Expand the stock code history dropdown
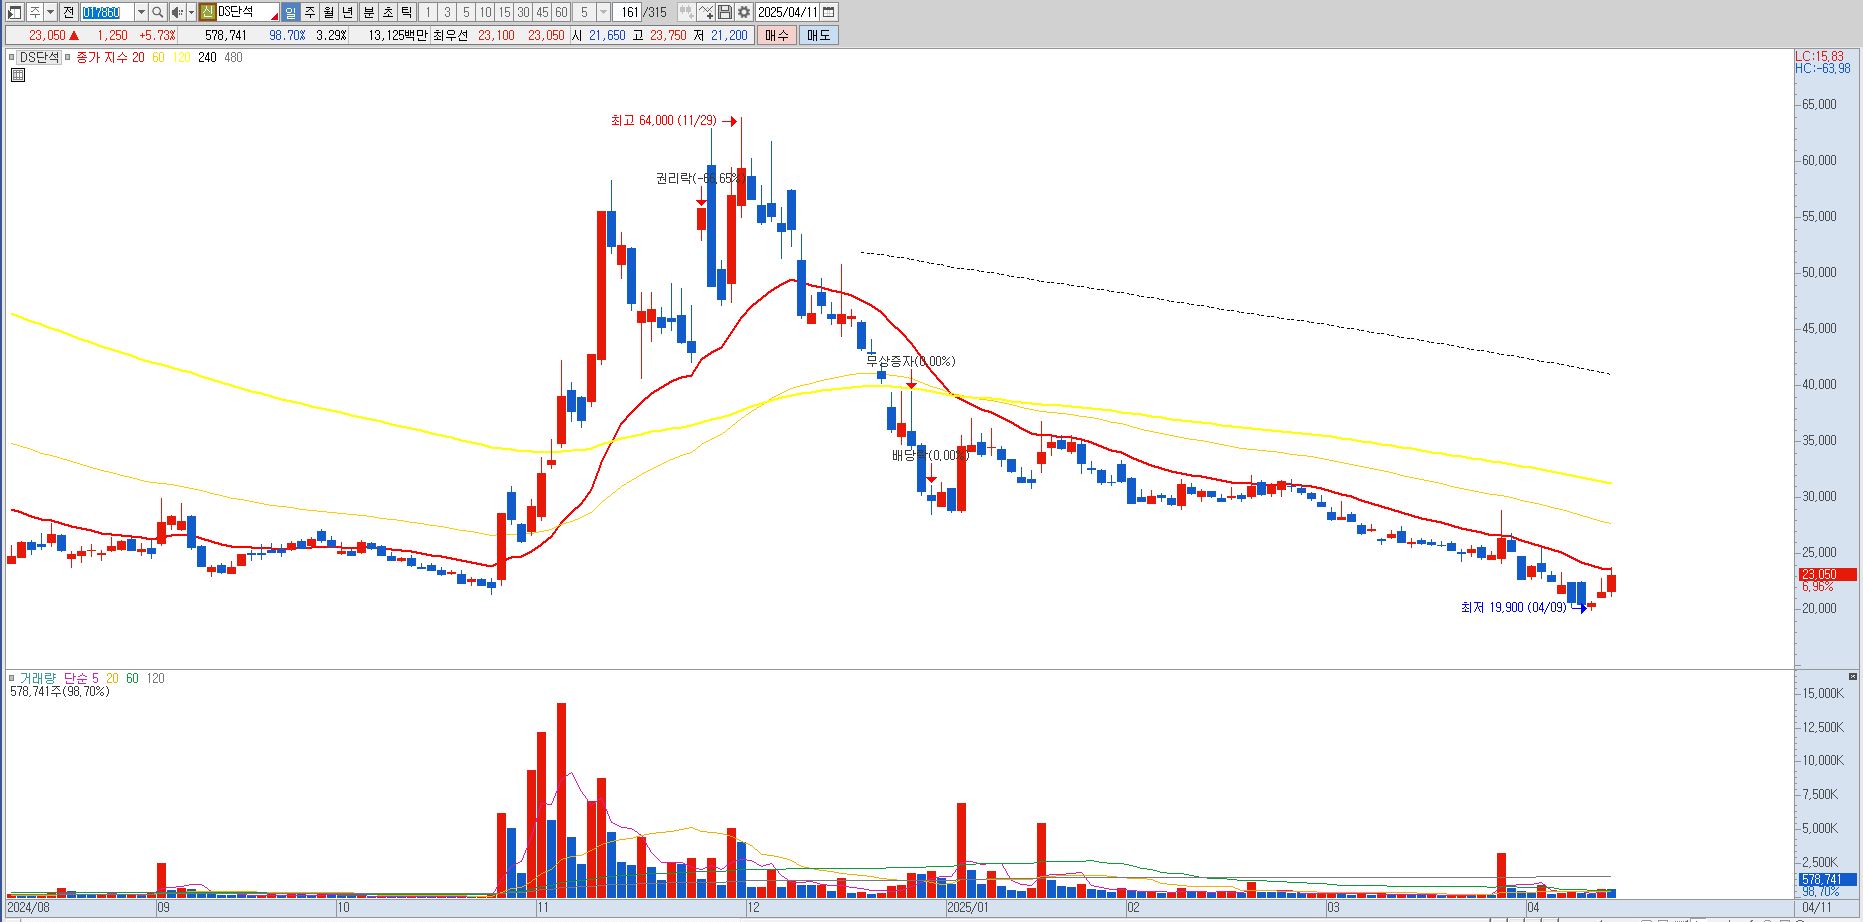Viewport: 1863px width, 922px height. tap(141, 12)
